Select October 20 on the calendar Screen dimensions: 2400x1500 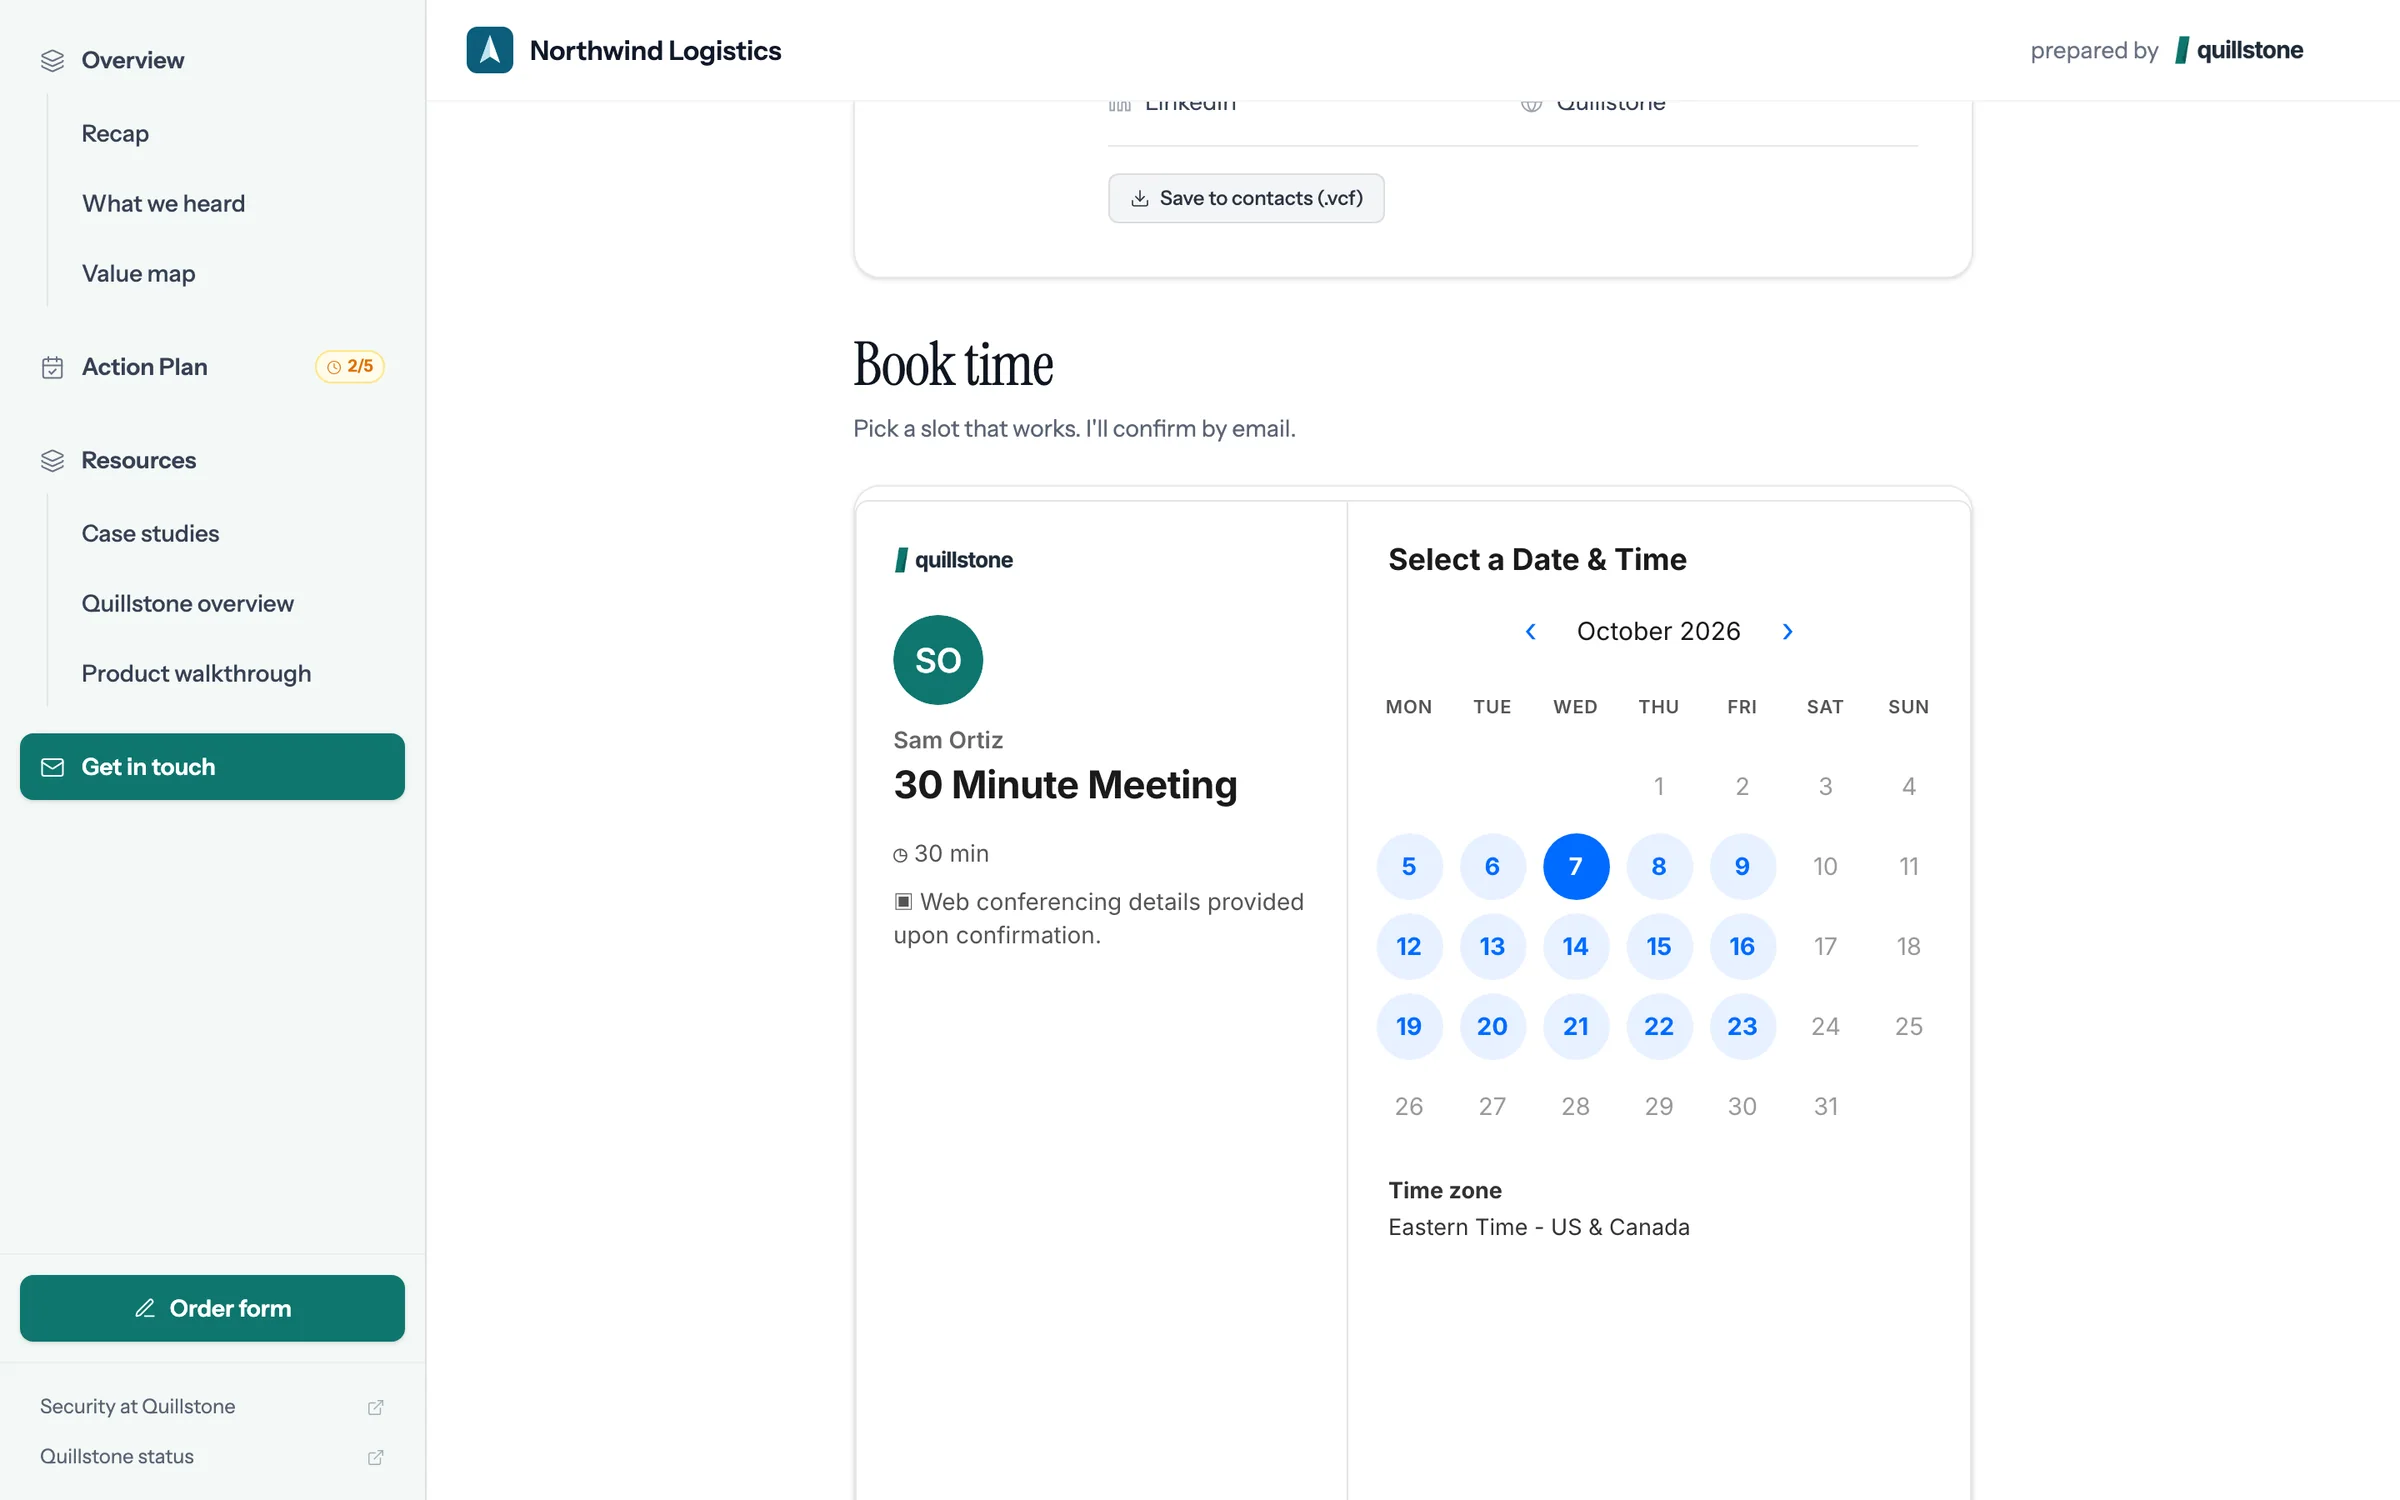(1492, 1026)
